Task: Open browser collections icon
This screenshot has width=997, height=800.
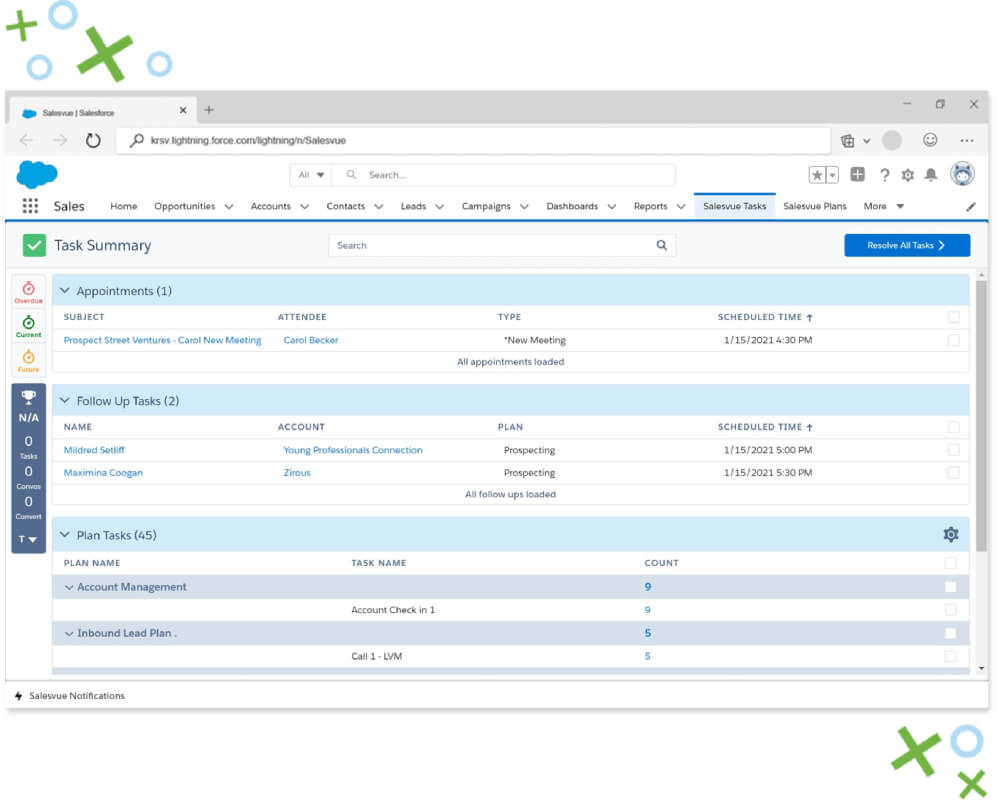Action: pos(848,141)
